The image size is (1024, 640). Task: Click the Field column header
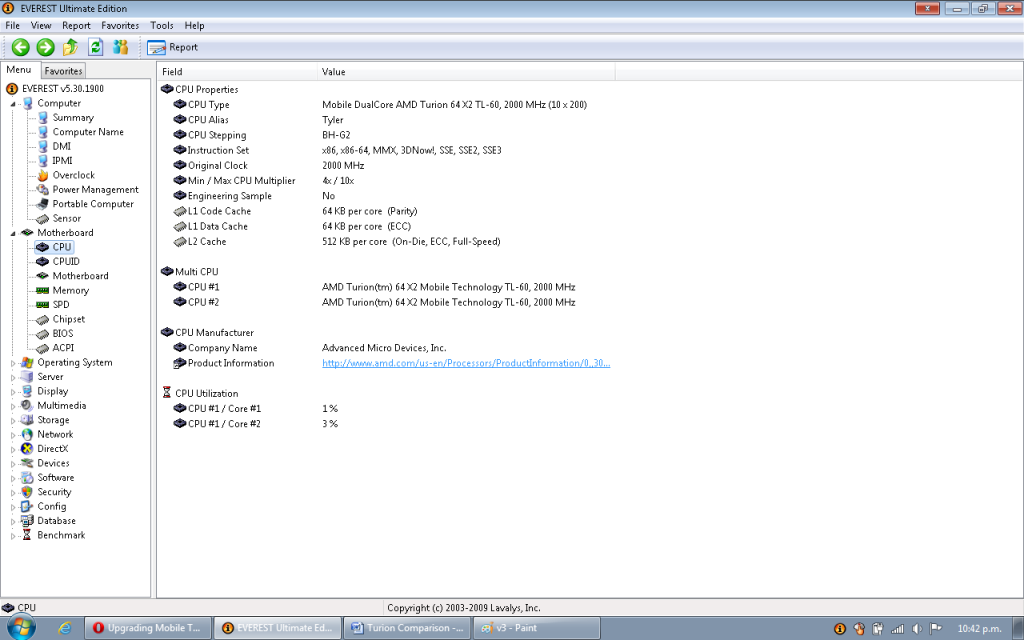(x=237, y=72)
